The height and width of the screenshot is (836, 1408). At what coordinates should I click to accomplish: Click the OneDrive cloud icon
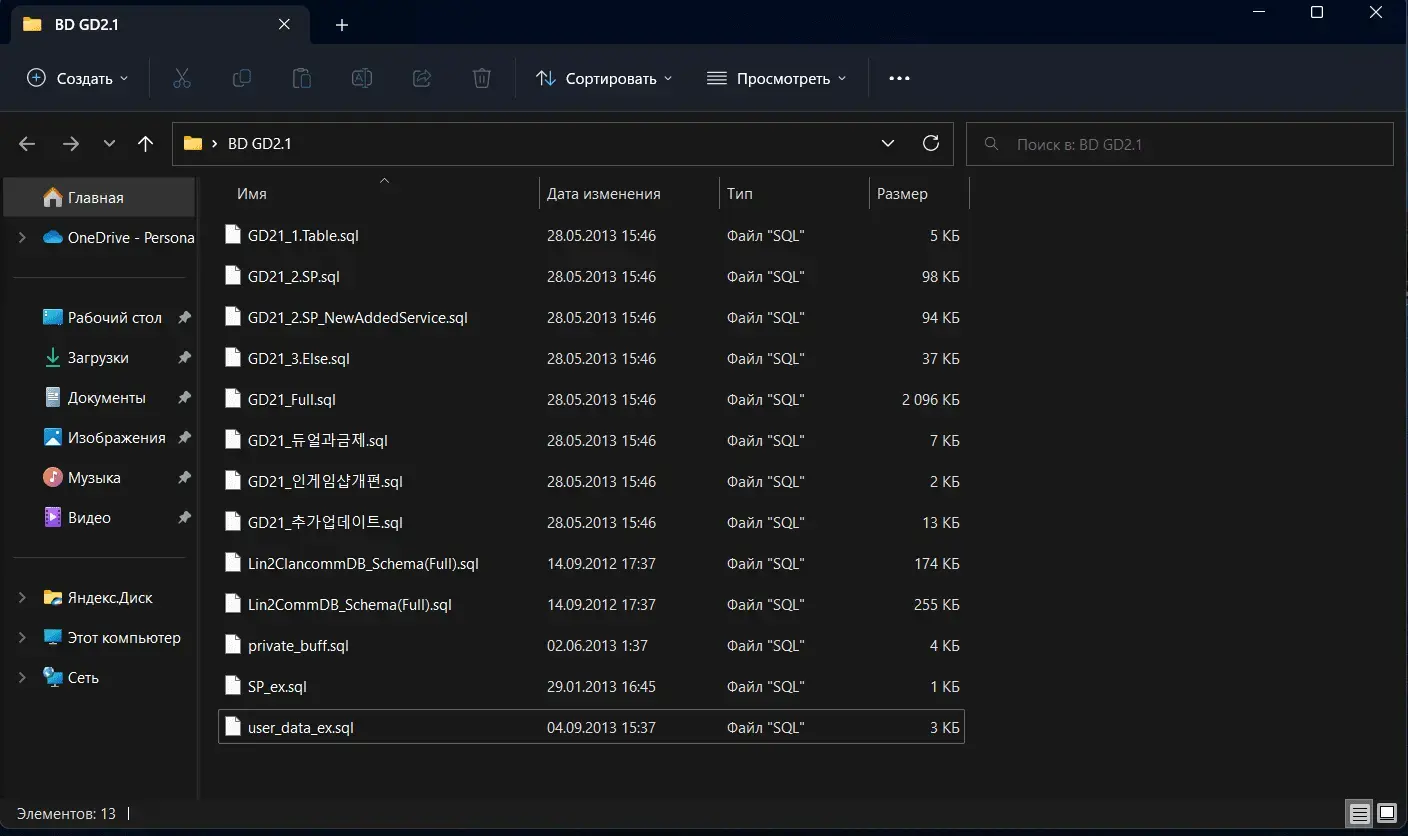pos(53,237)
